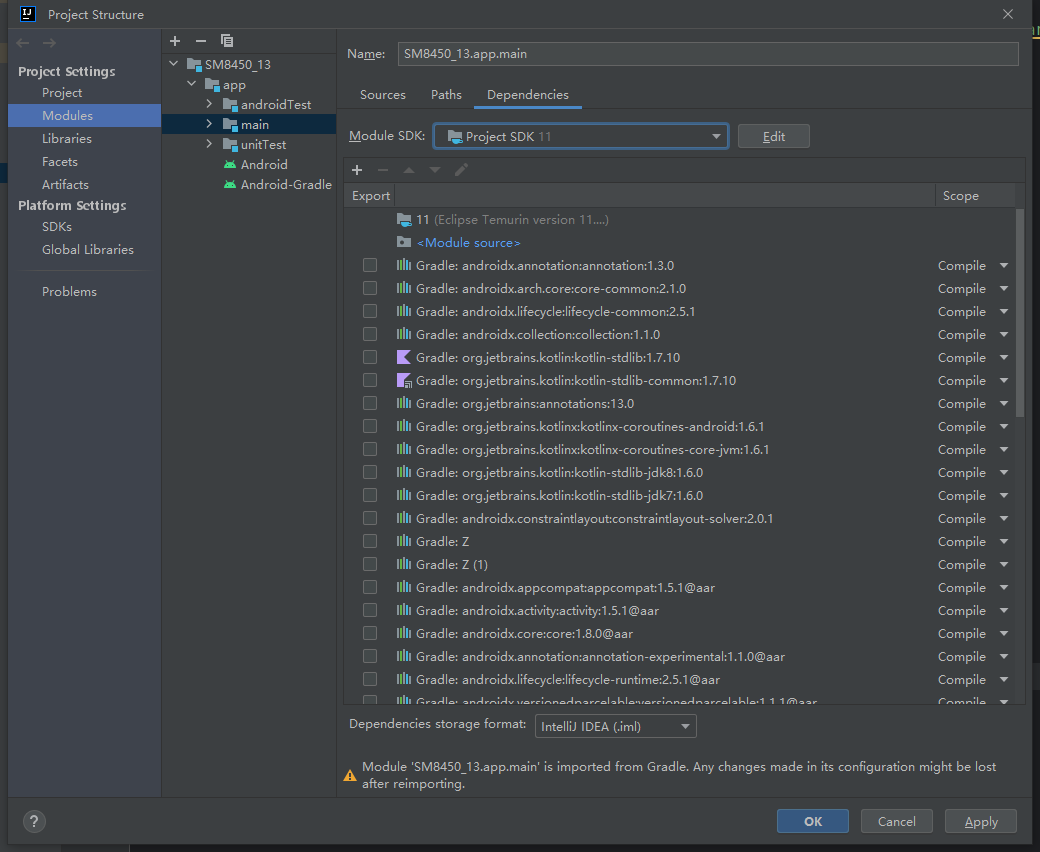
Task: Click the Export column header
Action: click(x=371, y=196)
